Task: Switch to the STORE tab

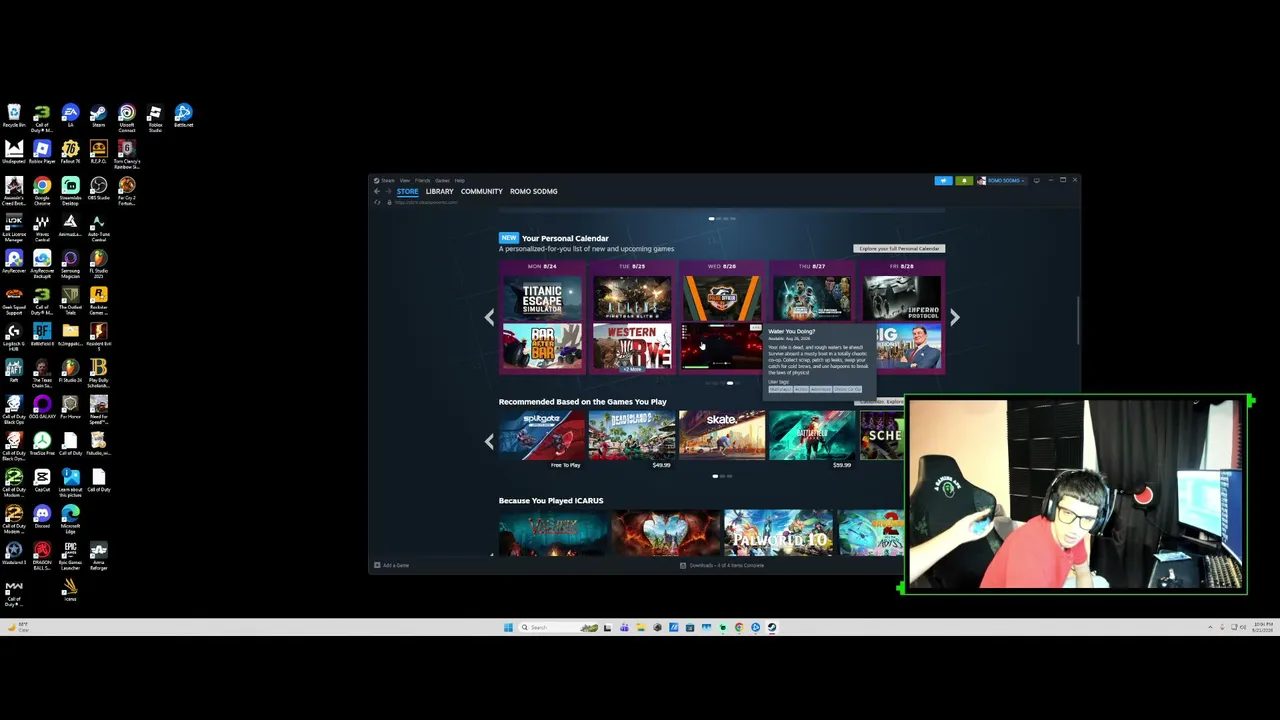Action: coord(407,191)
